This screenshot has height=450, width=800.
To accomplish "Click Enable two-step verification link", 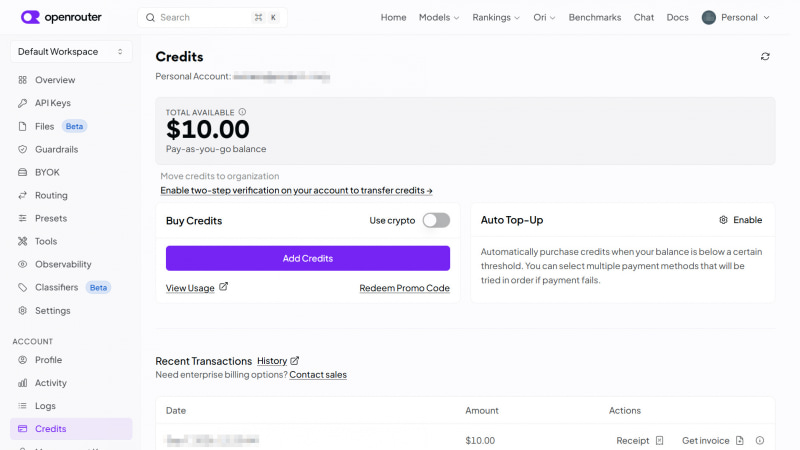I will 296,190.
